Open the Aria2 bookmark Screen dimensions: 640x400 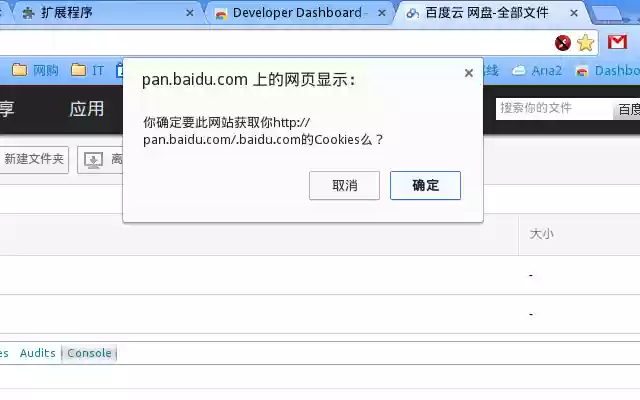point(536,71)
